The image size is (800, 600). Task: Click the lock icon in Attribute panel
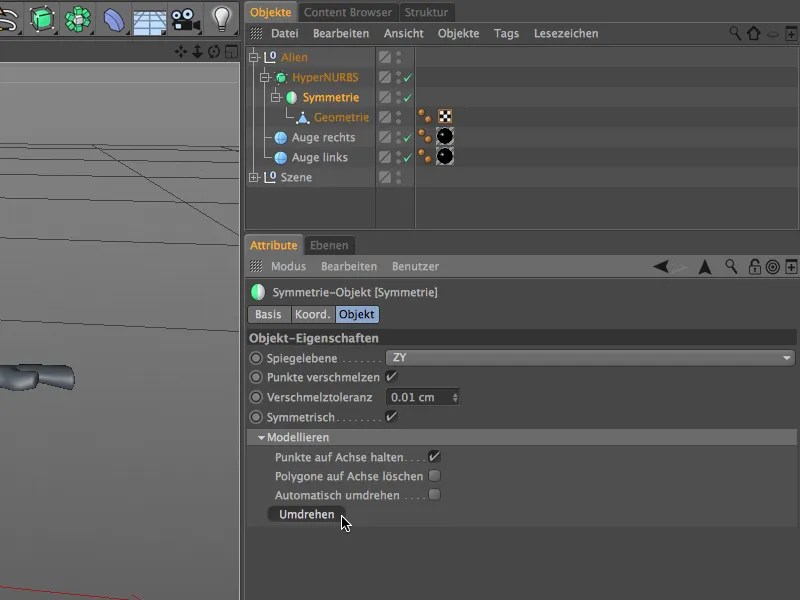coord(755,267)
